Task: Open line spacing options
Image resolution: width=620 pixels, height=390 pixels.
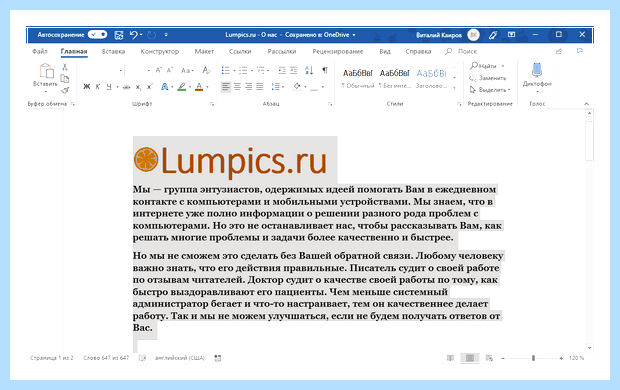Action: point(276,87)
